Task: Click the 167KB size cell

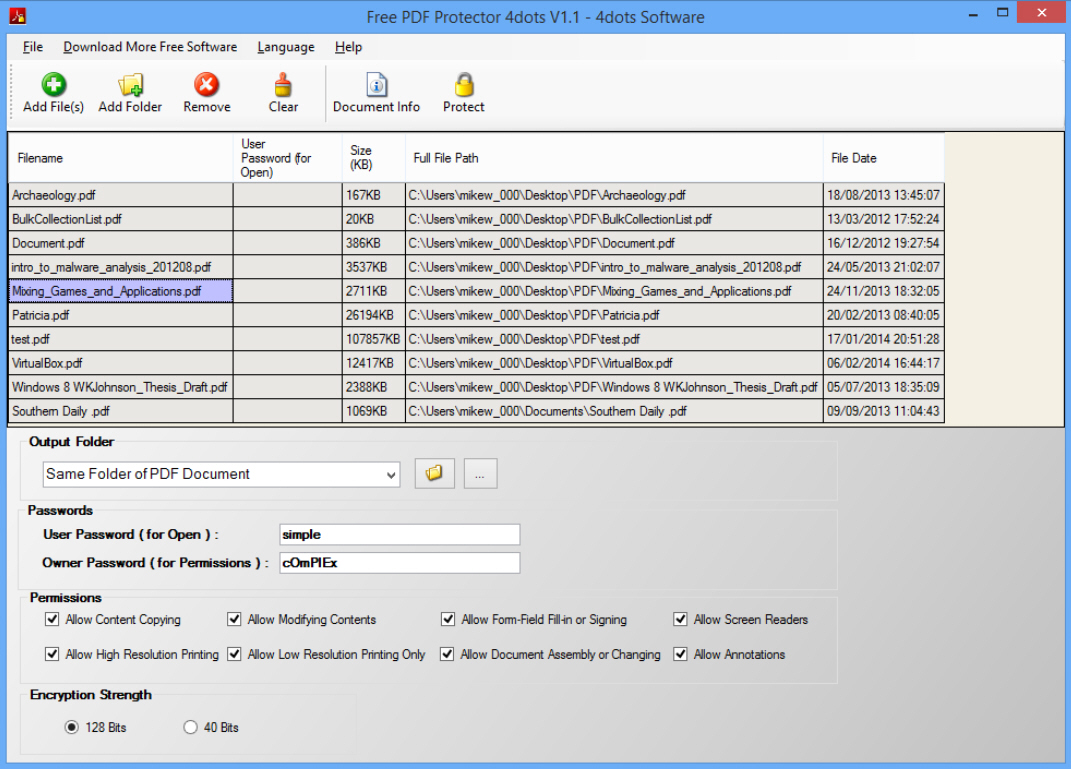Action: (374, 195)
